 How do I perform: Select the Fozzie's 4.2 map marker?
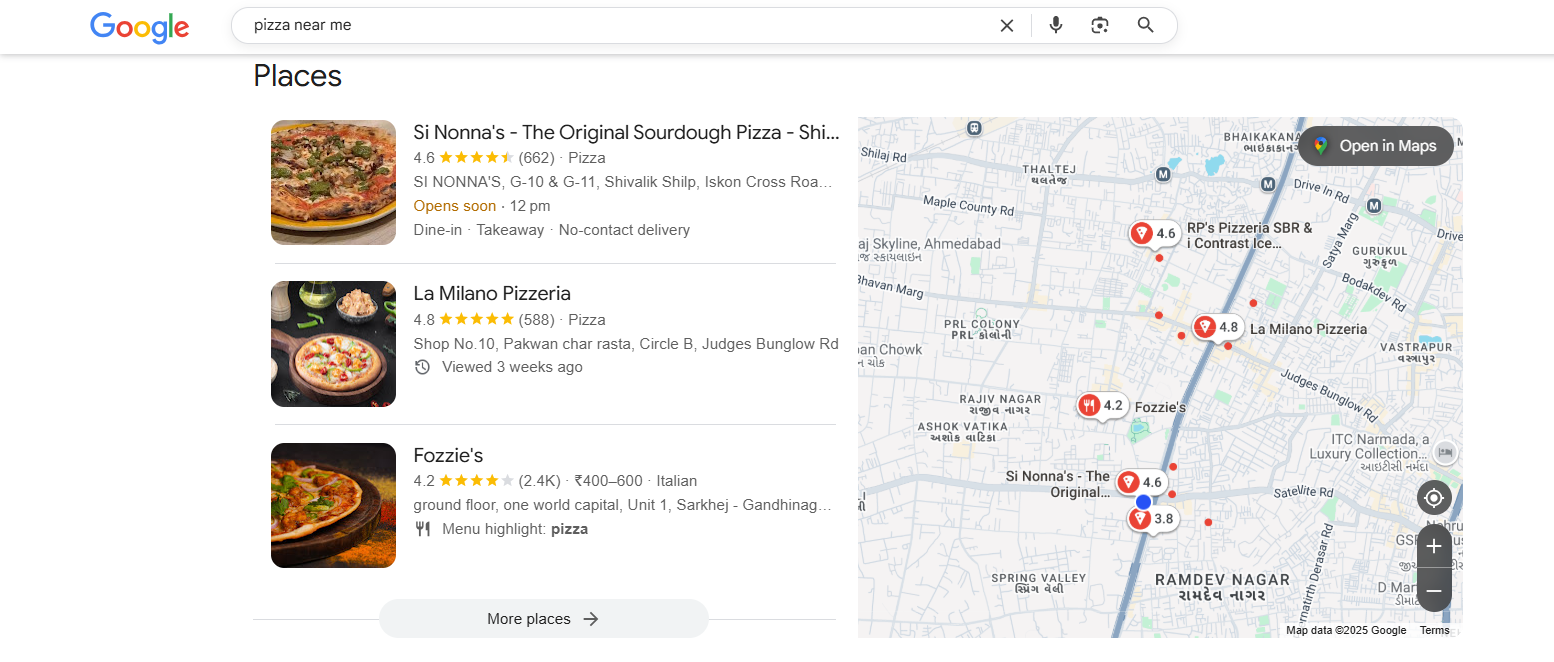pyautogui.click(x=1102, y=405)
